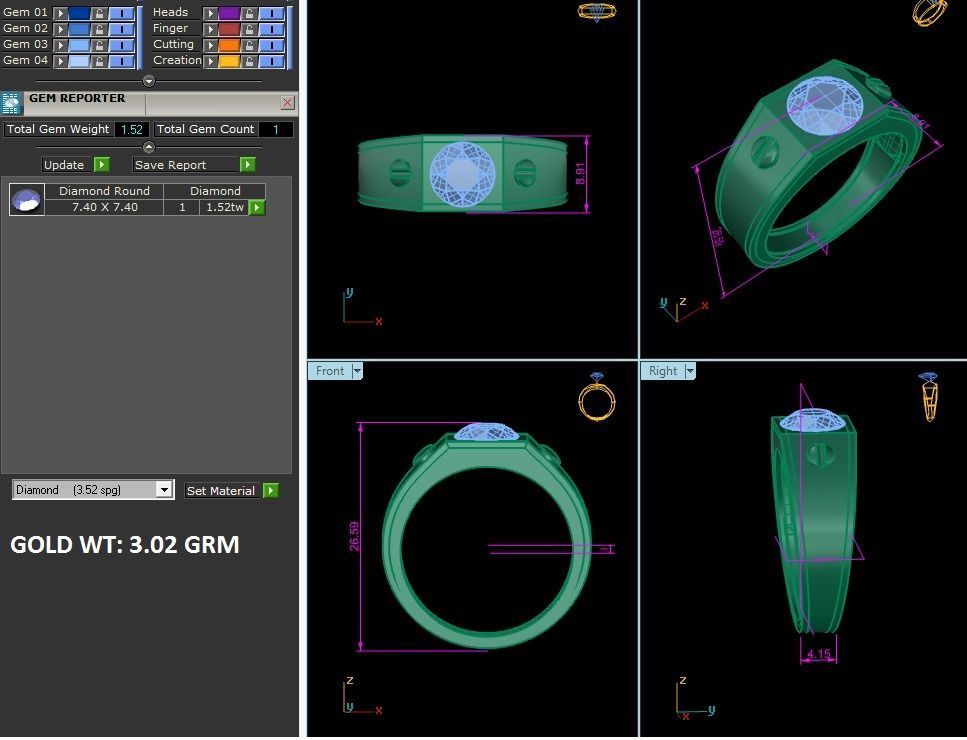Click the green arrow beside 1.52tw

257,207
